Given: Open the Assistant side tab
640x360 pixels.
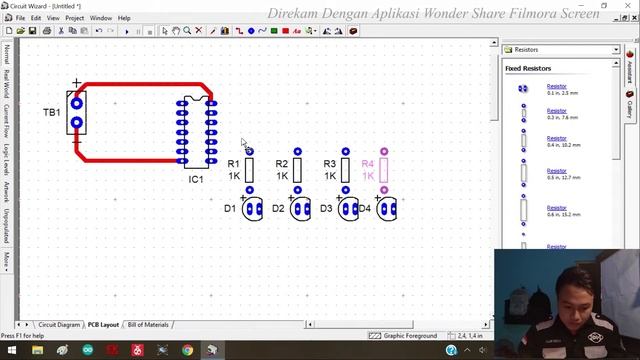Looking at the screenshot, I should pos(629,67).
